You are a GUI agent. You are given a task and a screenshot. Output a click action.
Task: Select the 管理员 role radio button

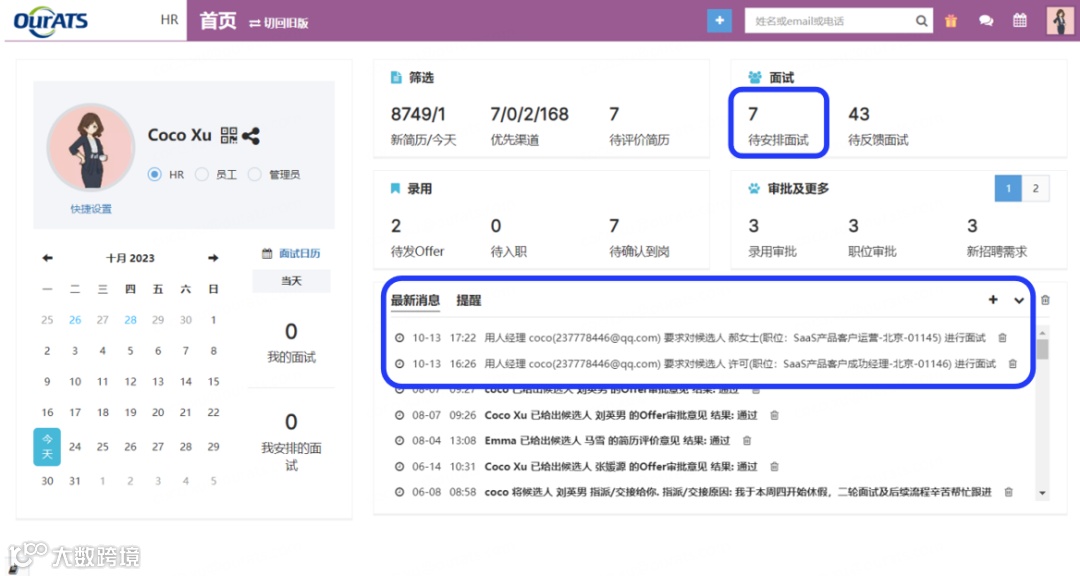click(254, 174)
